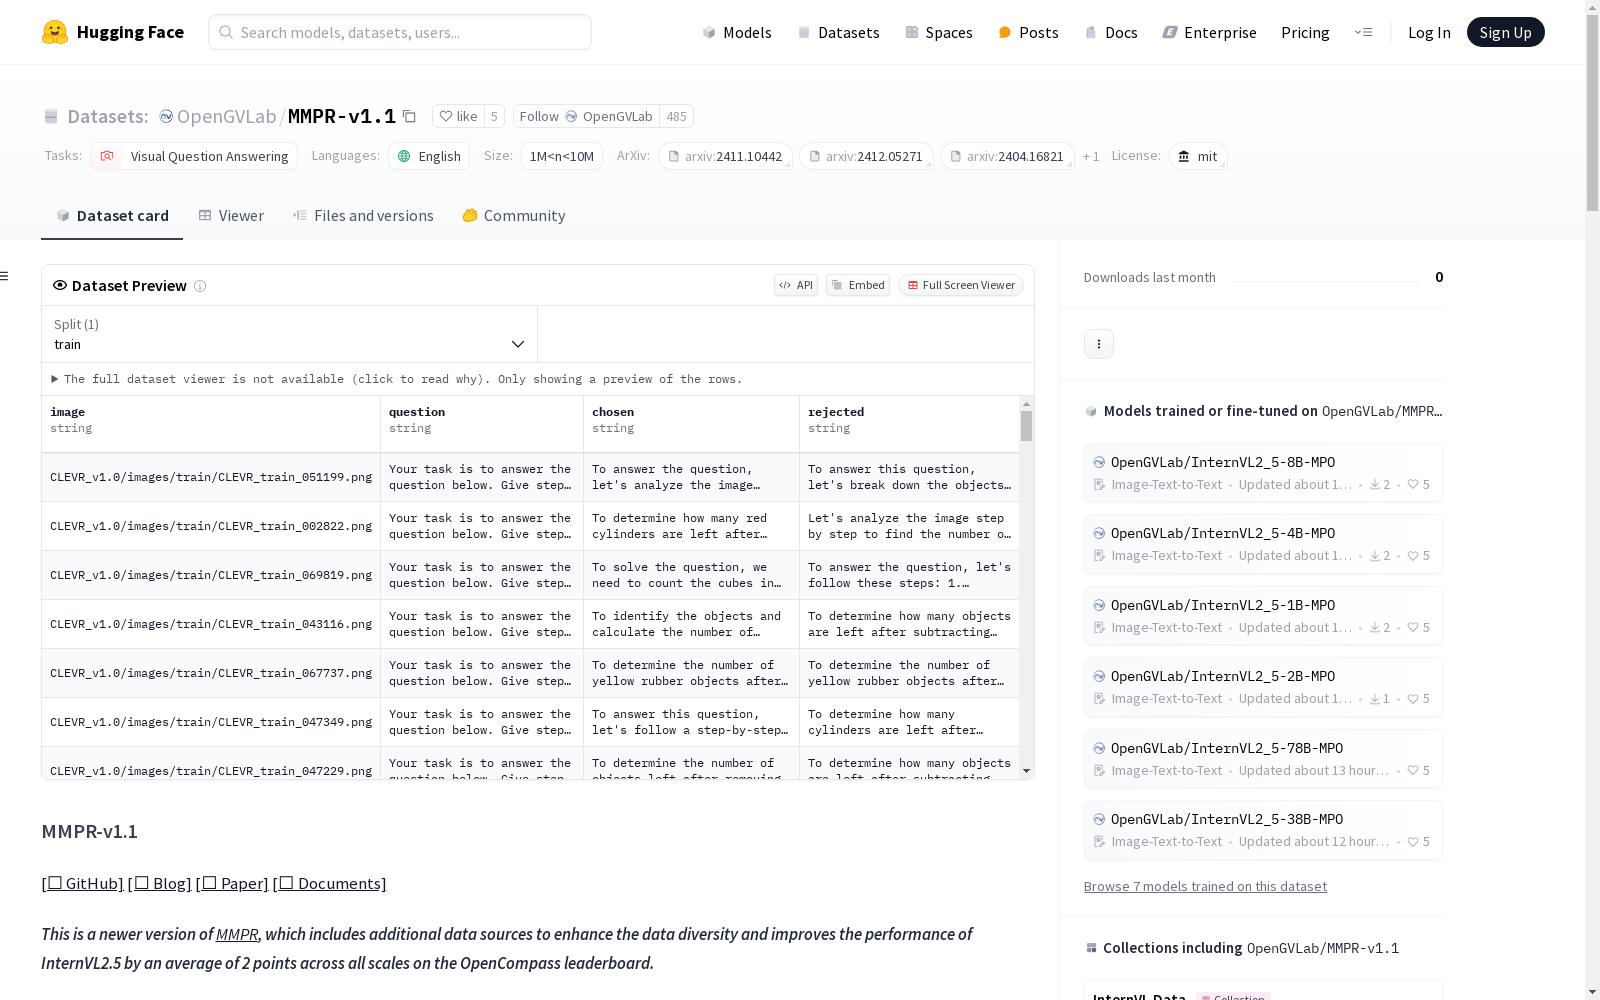Click the Log In link
The height and width of the screenshot is (1000, 1600).
click(1429, 32)
